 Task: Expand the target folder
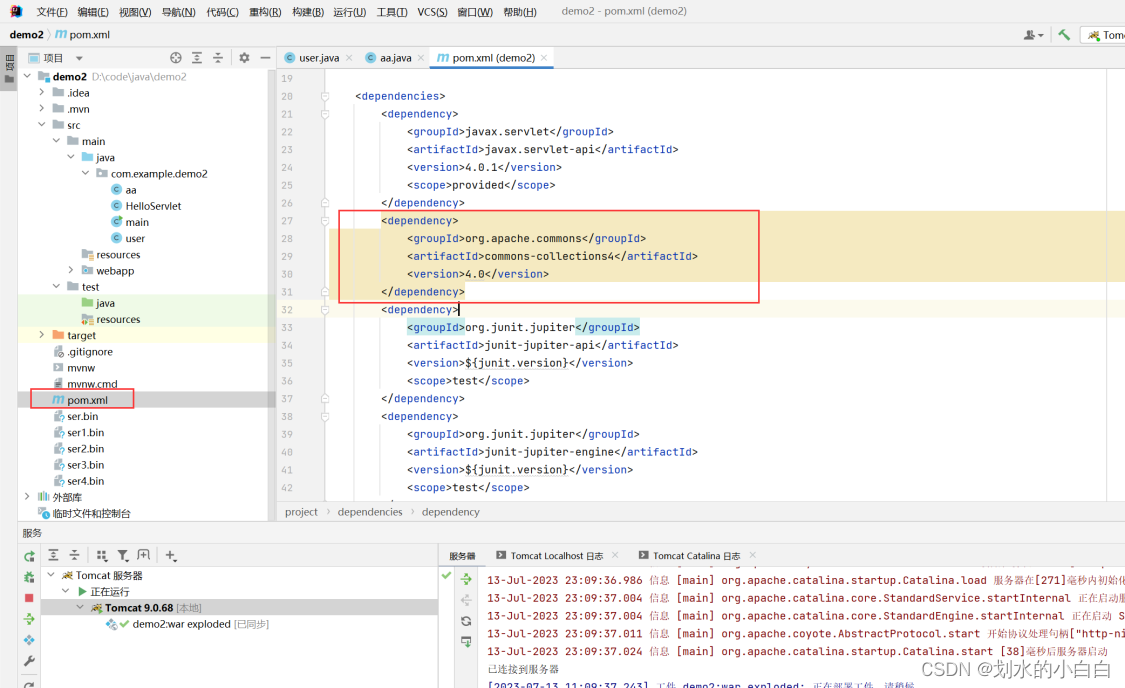click(42, 334)
